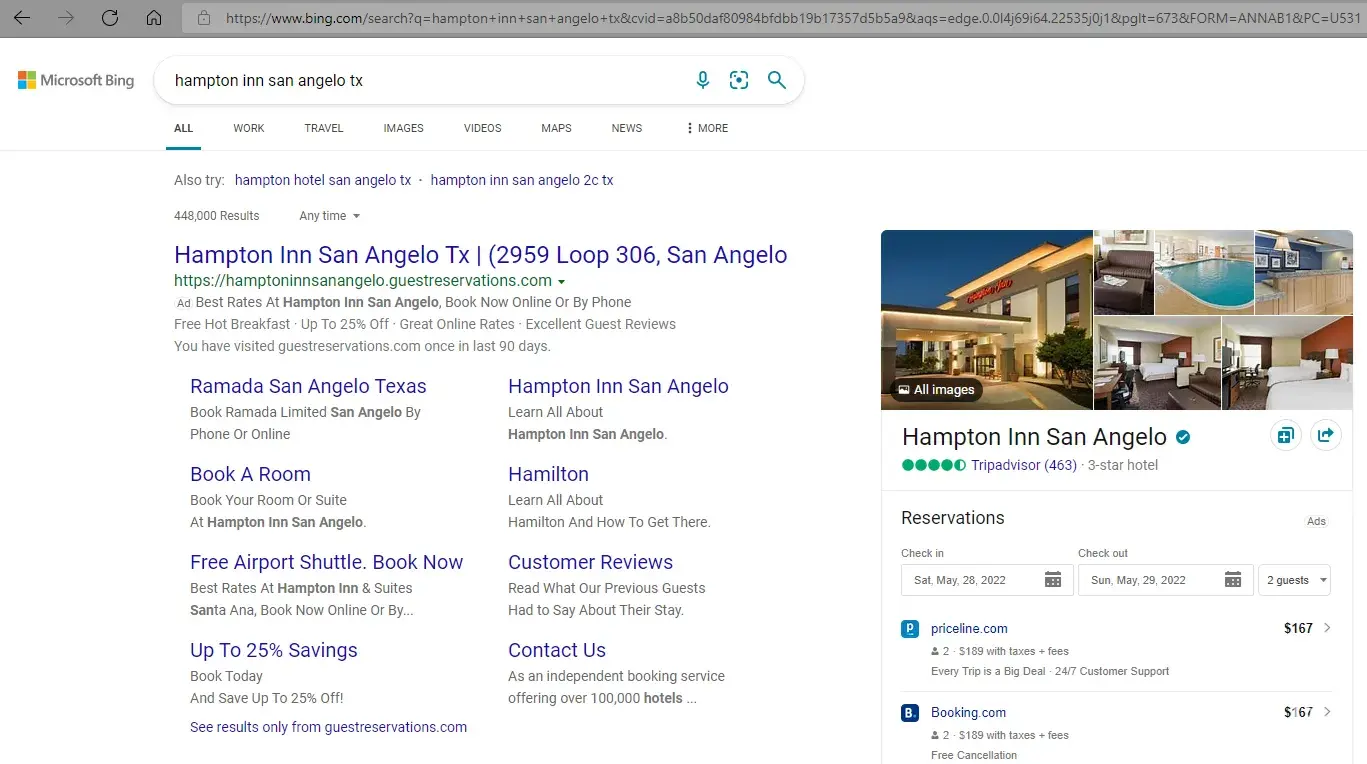The width and height of the screenshot is (1367, 764).
Task: Open the Maps search tab
Action: pos(556,128)
